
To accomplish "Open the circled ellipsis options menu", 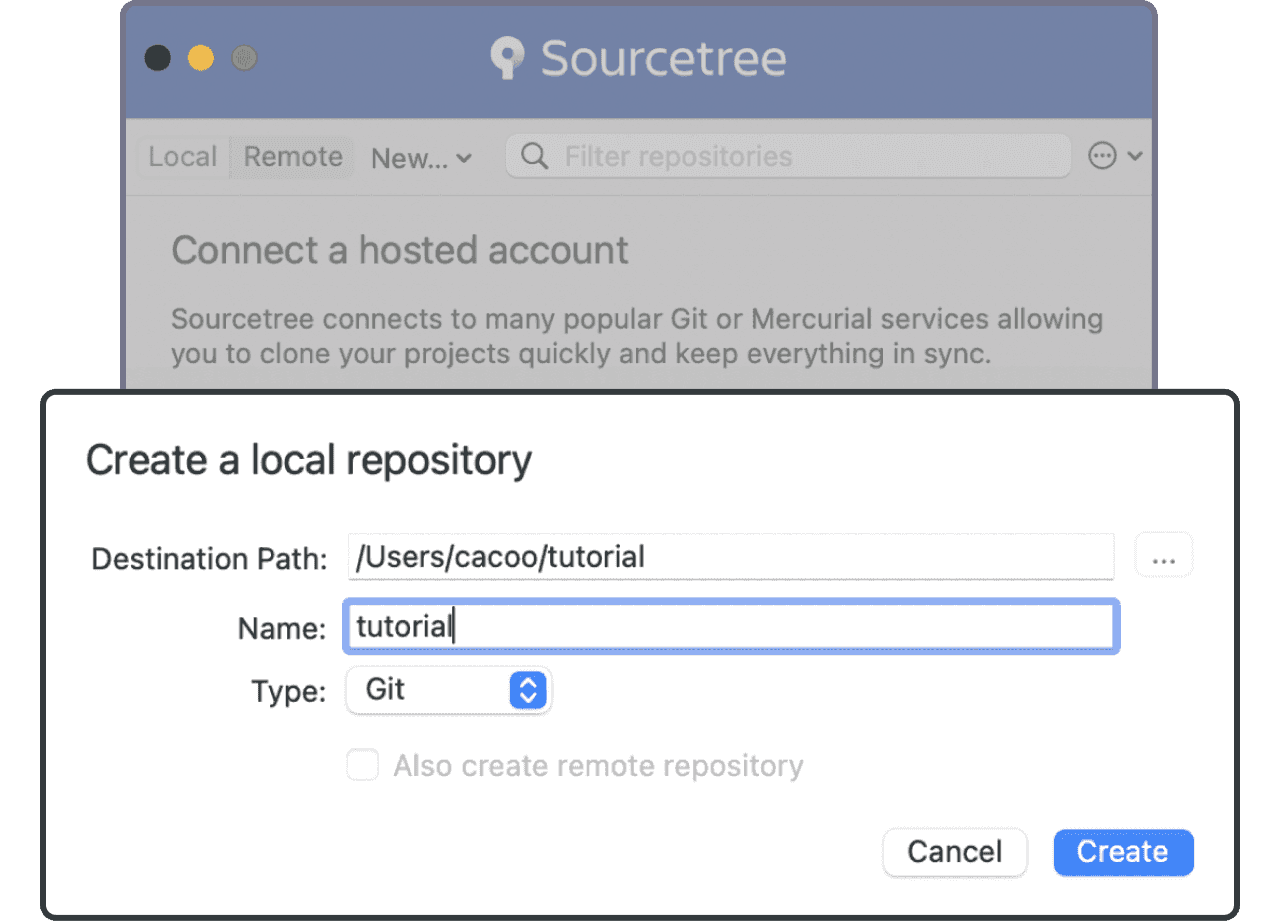I will point(1114,156).
